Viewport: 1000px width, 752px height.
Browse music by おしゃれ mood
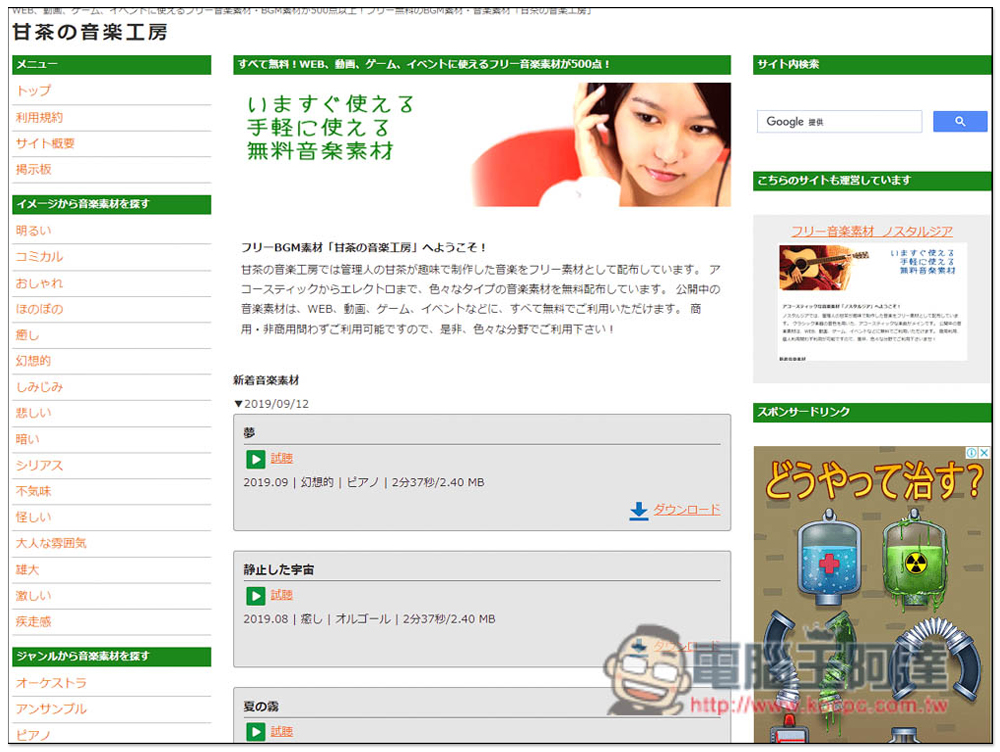(39, 283)
